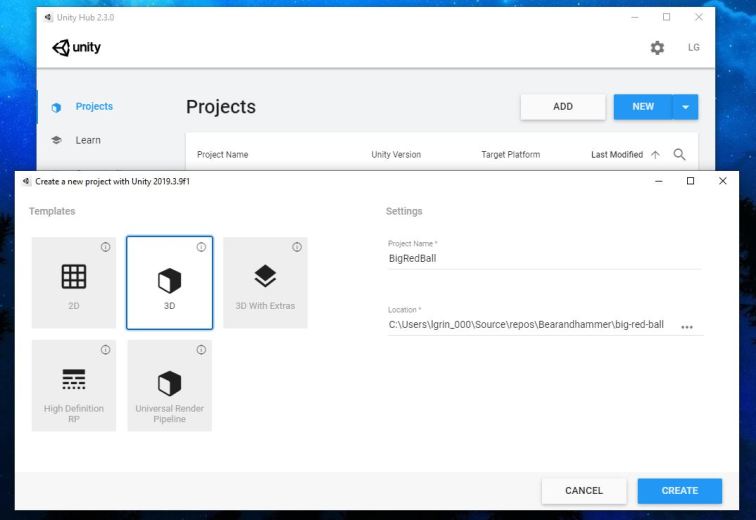Click the Project Name field containing BigRedBall

pos(544,258)
